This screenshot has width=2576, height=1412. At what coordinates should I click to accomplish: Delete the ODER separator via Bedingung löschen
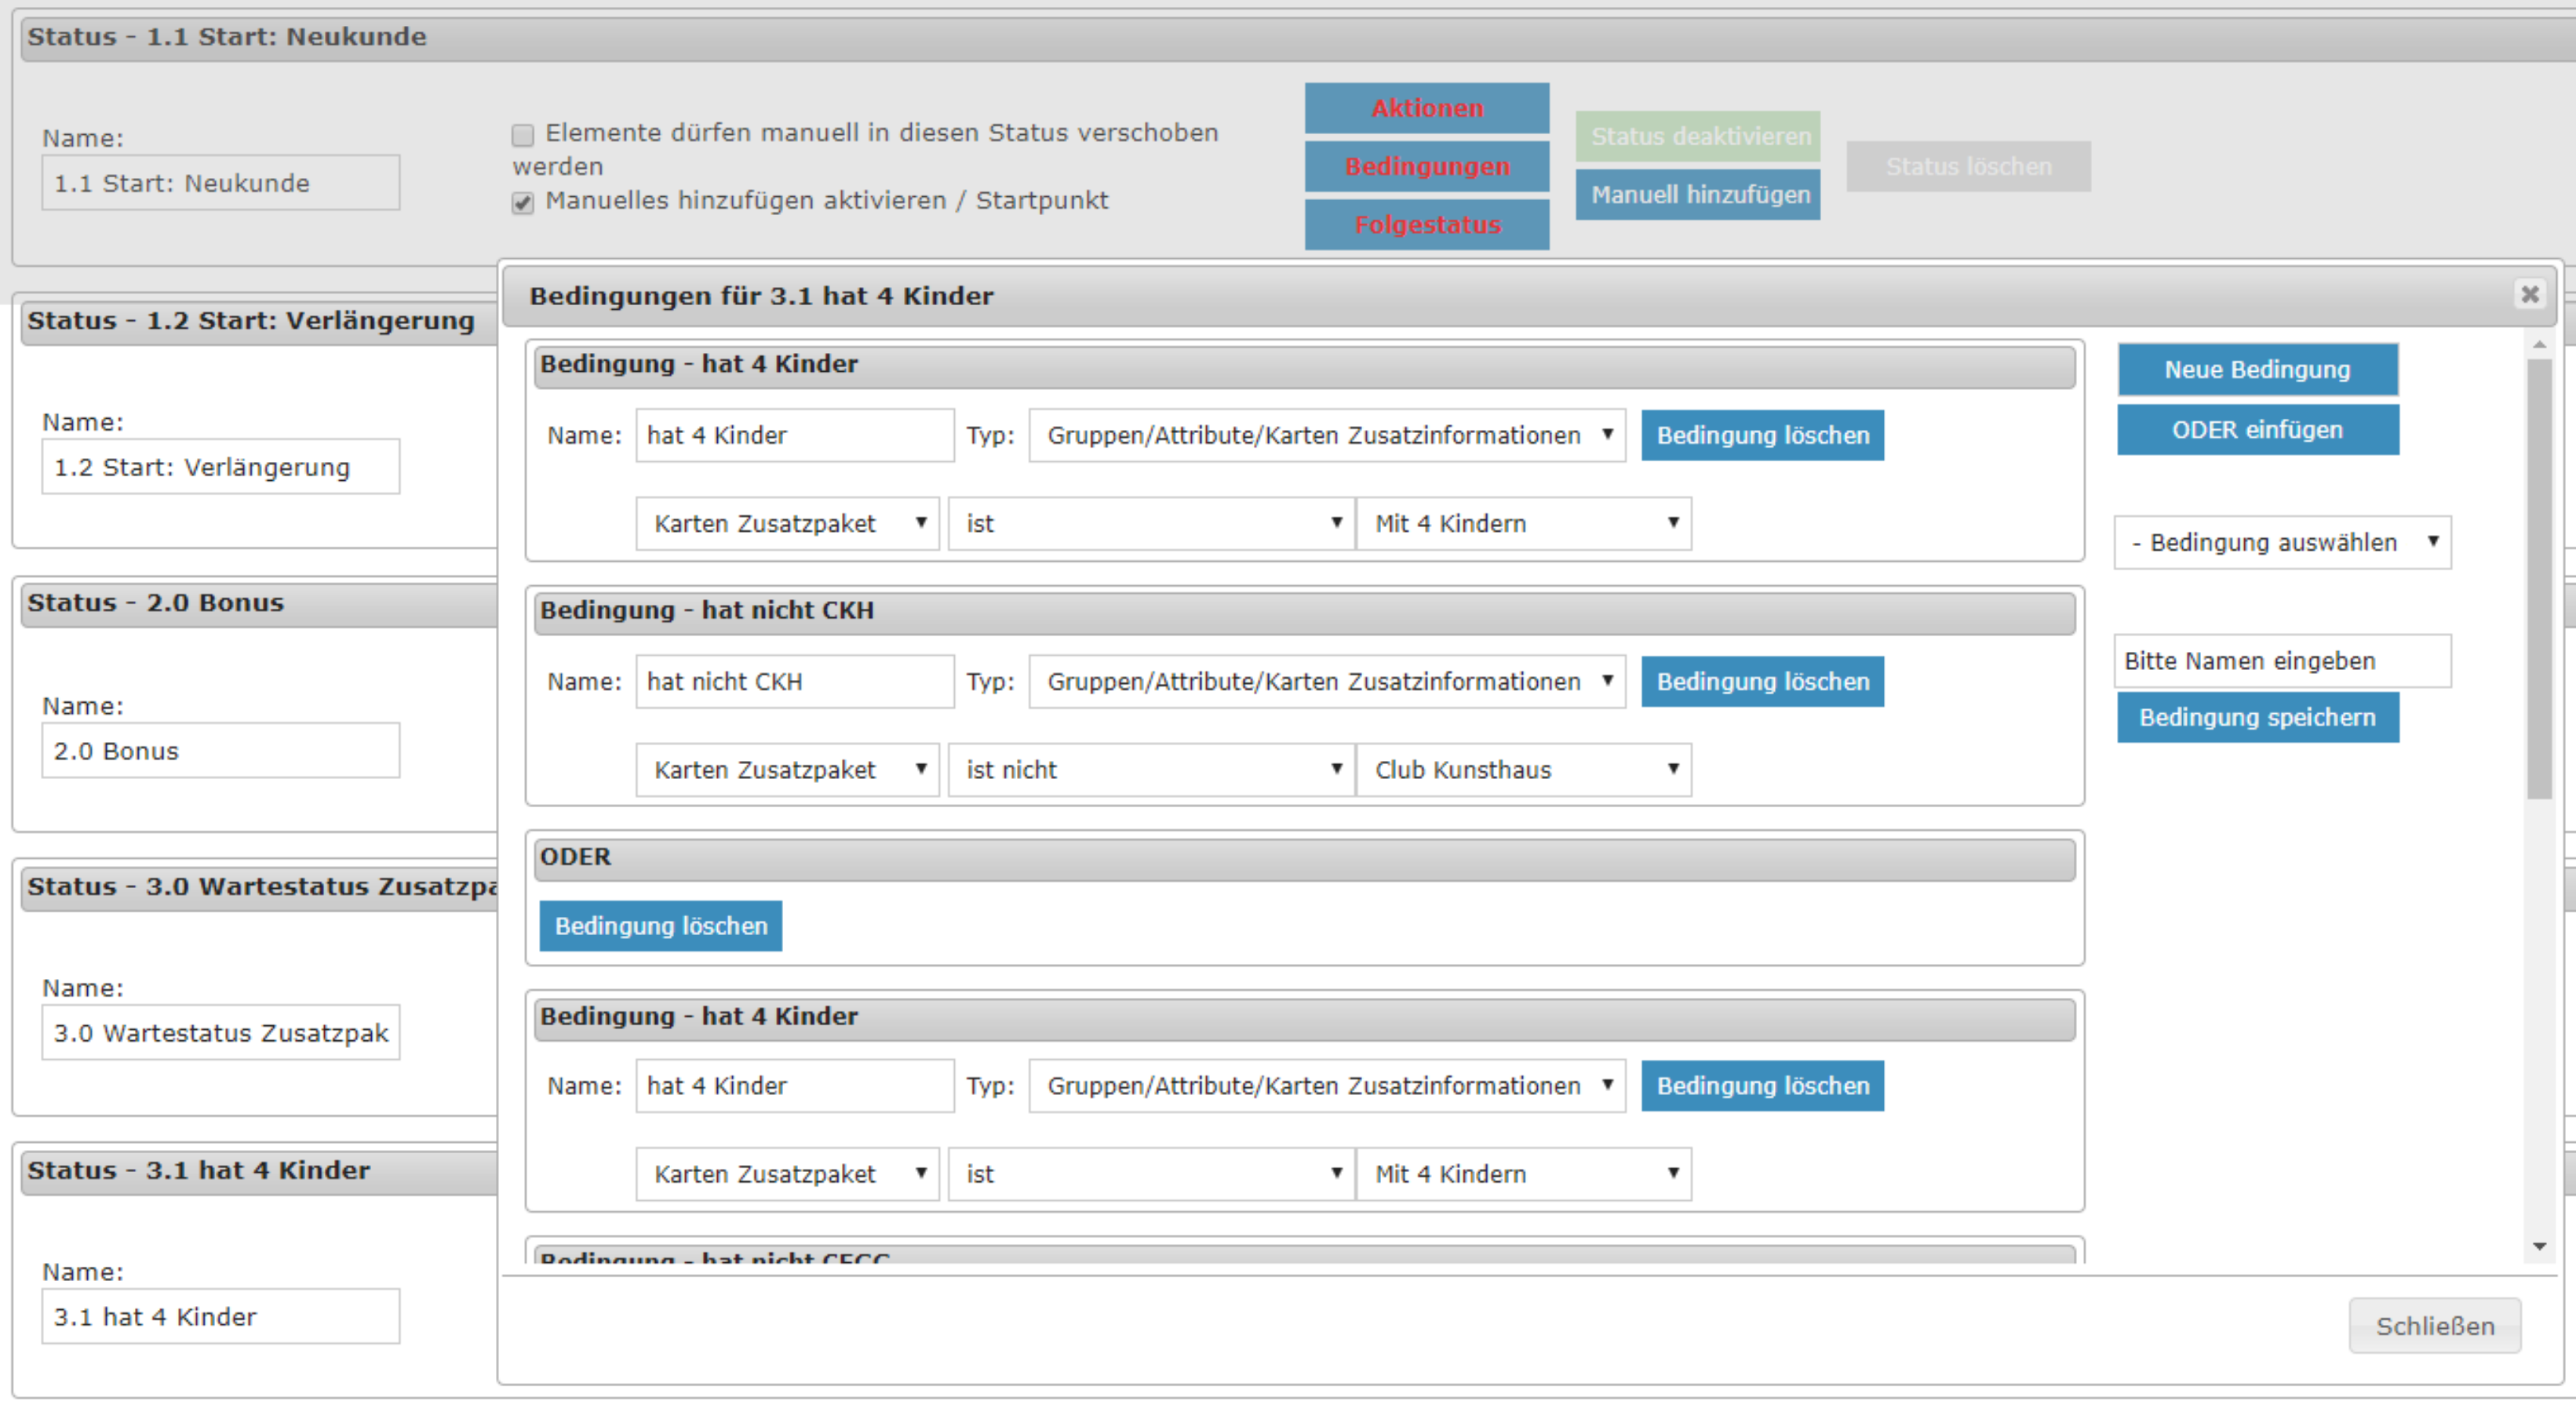tap(660, 925)
